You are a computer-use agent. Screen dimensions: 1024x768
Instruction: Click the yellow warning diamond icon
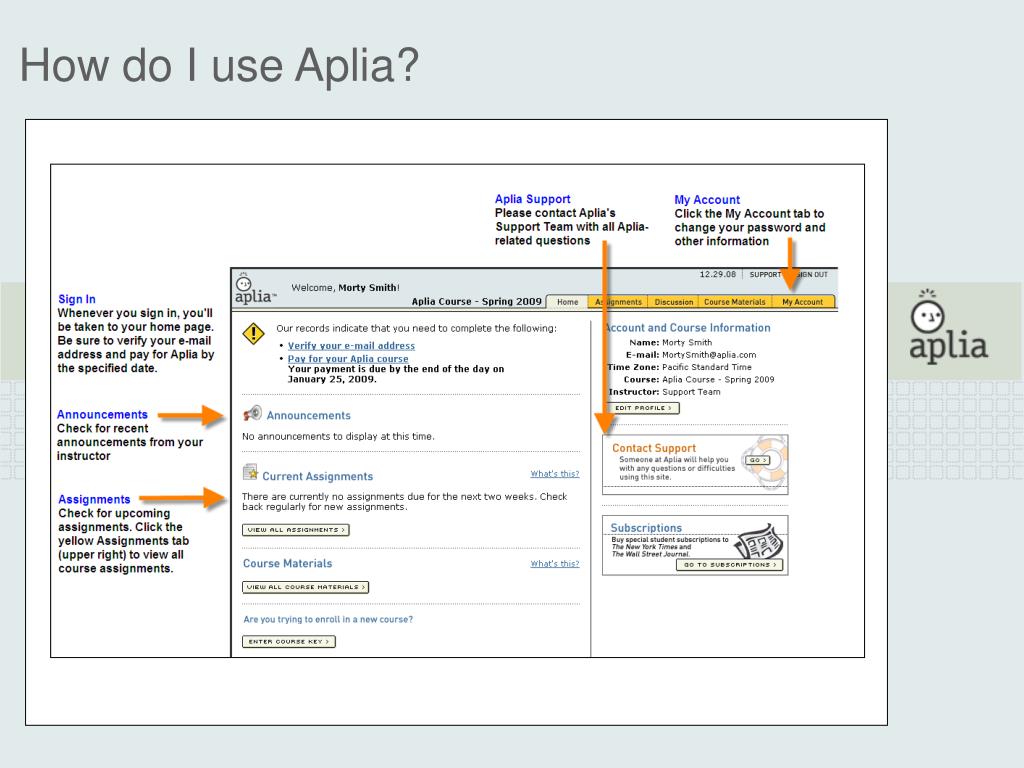pos(253,334)
